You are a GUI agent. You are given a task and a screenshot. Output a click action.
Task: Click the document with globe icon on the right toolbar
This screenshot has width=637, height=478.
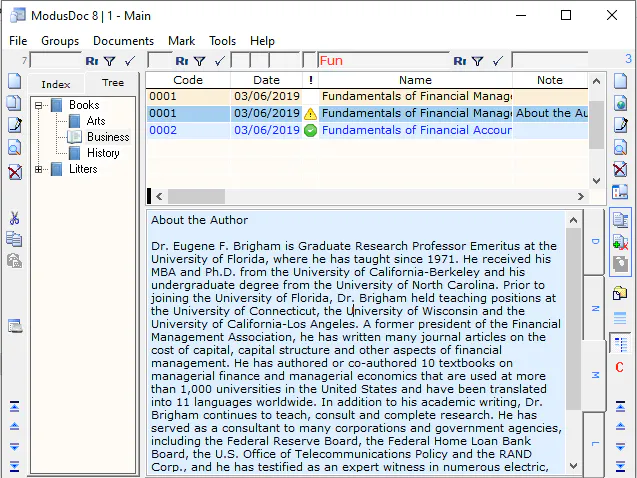pyautogui.click(x=620, y=103)
